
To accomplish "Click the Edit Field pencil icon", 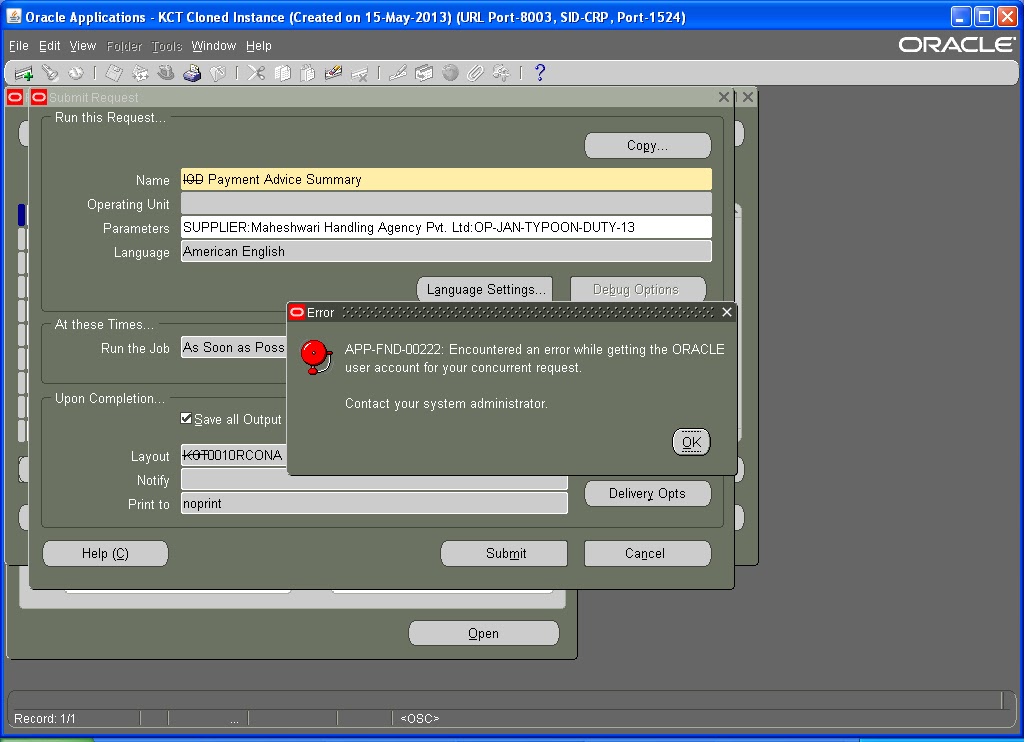I will pyautogui.click(x=398, y=73).
